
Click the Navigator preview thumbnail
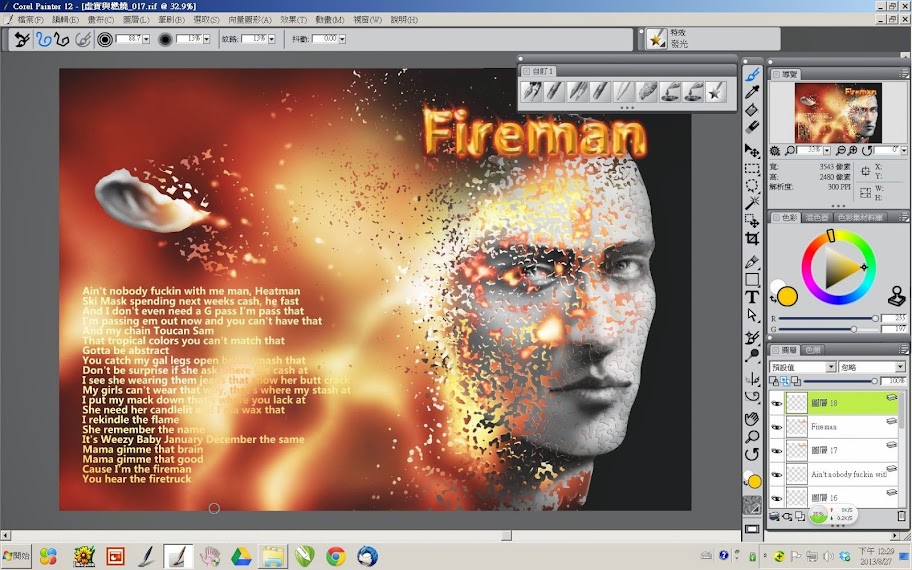point(838,112)
